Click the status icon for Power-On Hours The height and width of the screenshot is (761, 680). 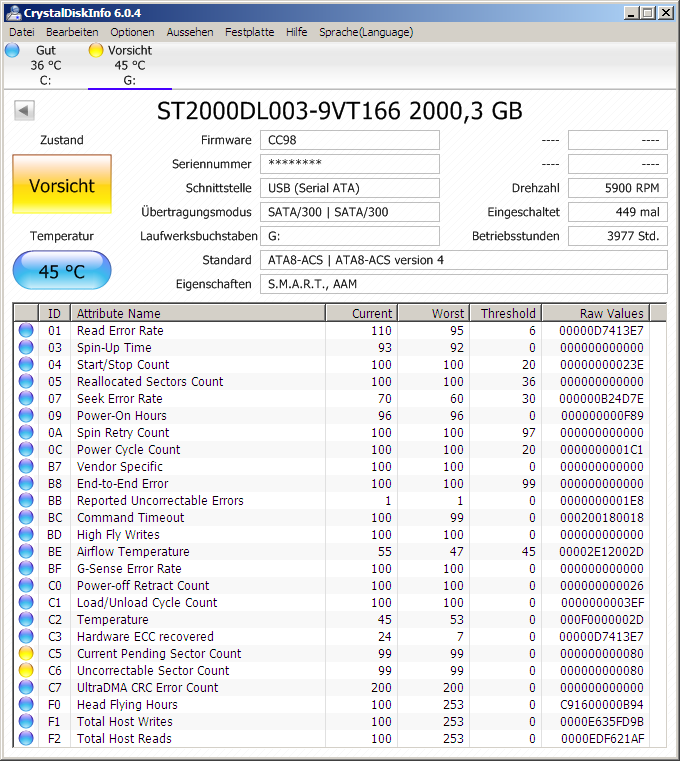(26, 415)
